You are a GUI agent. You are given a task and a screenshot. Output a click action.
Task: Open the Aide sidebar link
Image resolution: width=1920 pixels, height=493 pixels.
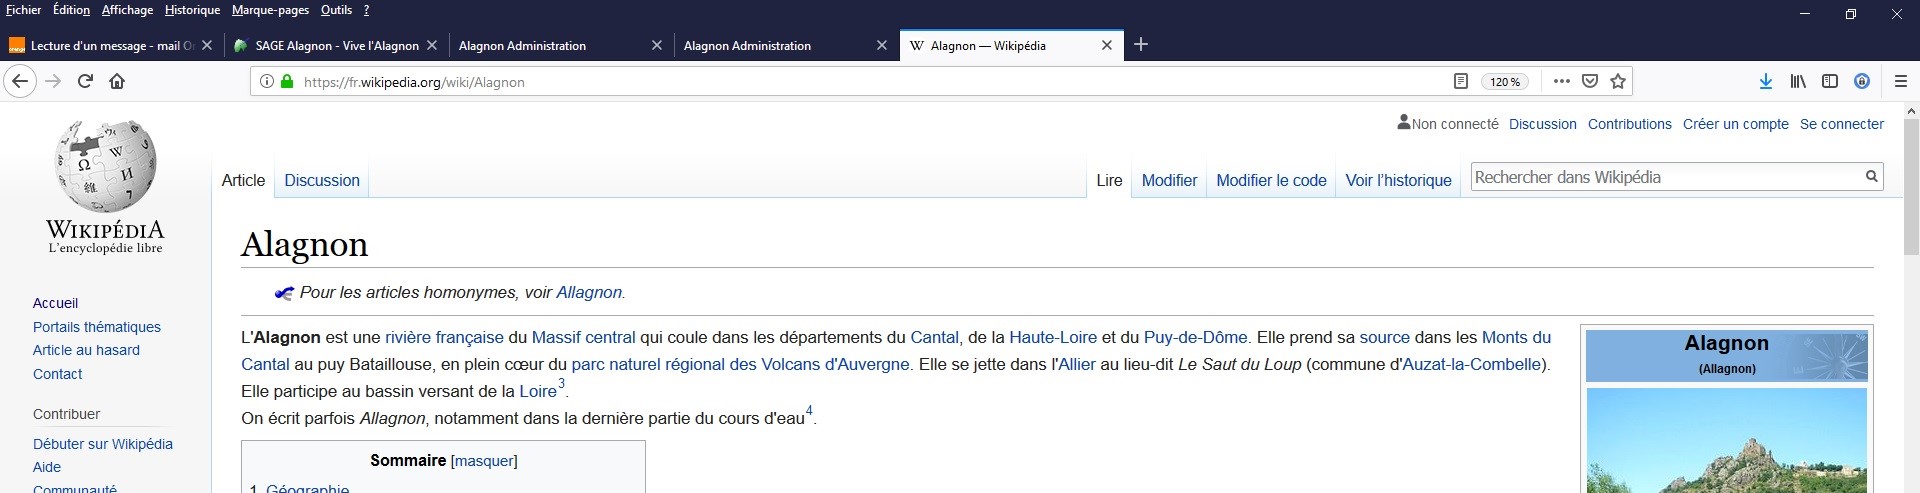click(46, 467)
